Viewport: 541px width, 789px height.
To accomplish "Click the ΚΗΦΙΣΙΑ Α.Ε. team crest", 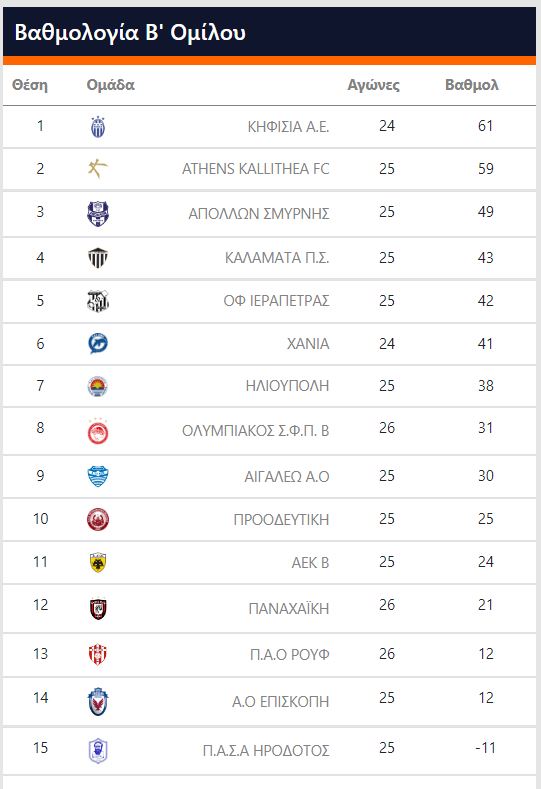I will coord(98,127).
